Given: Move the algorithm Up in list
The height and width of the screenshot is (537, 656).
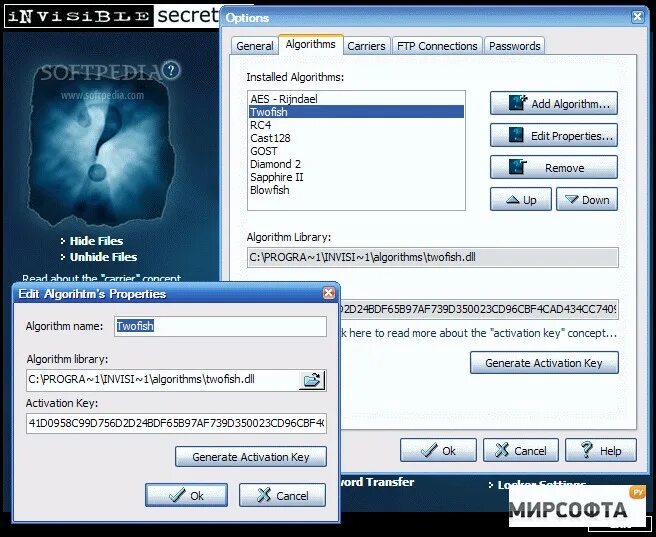Looking at the screenshot, I should click(520, 199).
